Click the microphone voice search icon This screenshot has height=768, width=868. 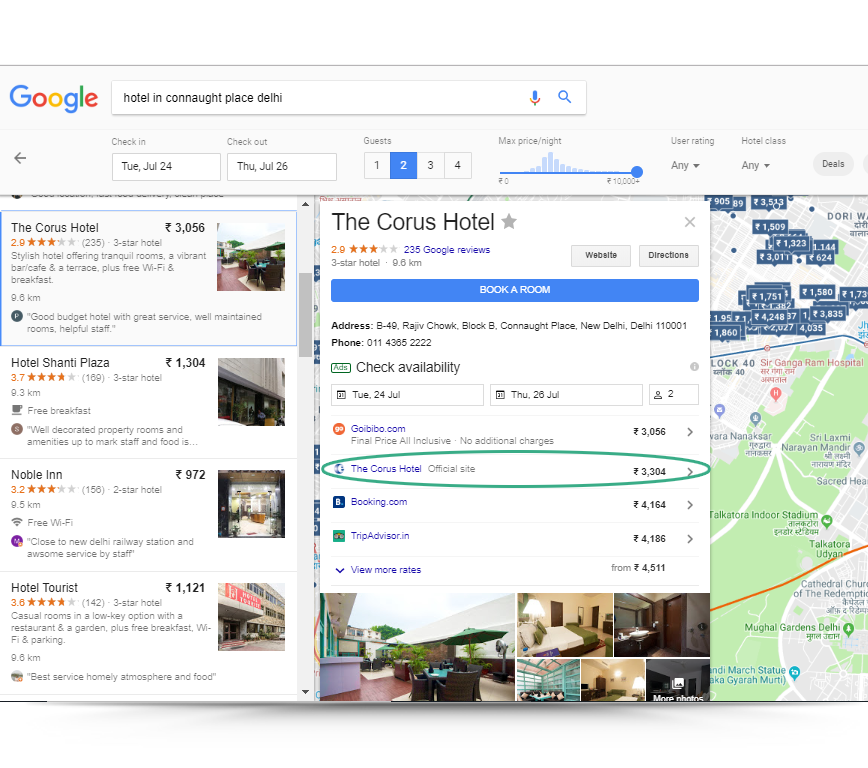[534, 97]
